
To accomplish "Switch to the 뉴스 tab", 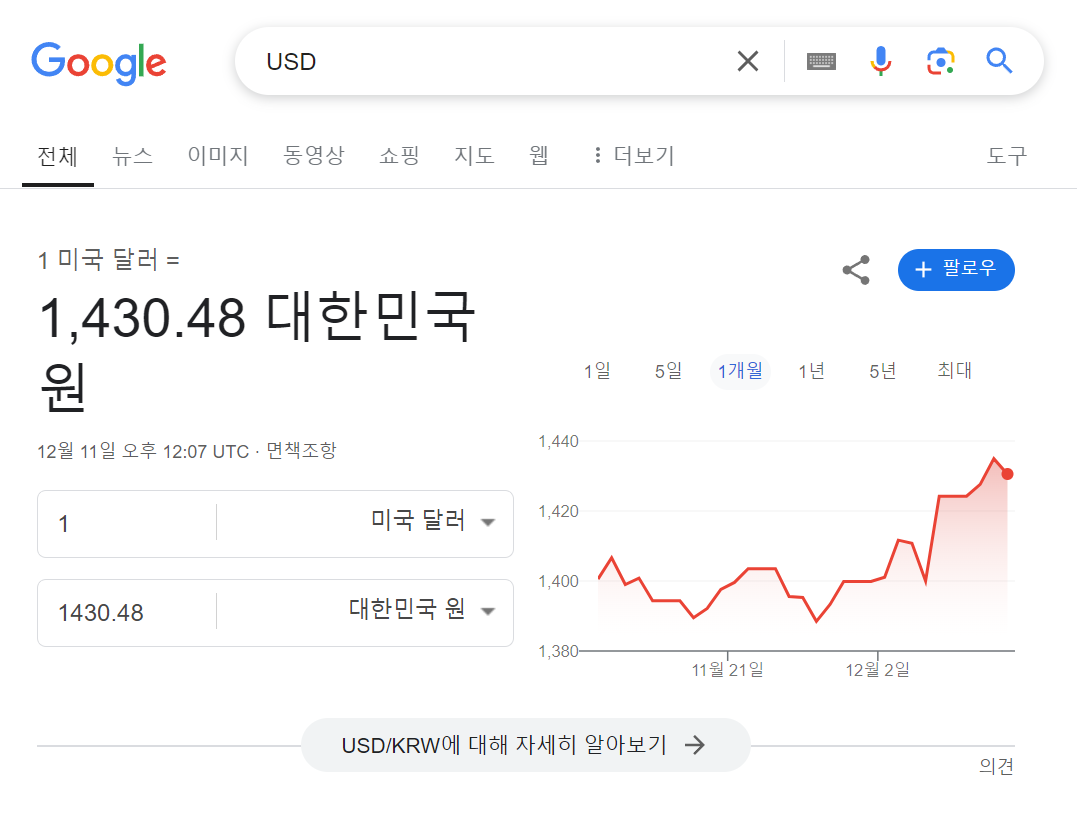I will pyautogui.click(x=133, y=156).
